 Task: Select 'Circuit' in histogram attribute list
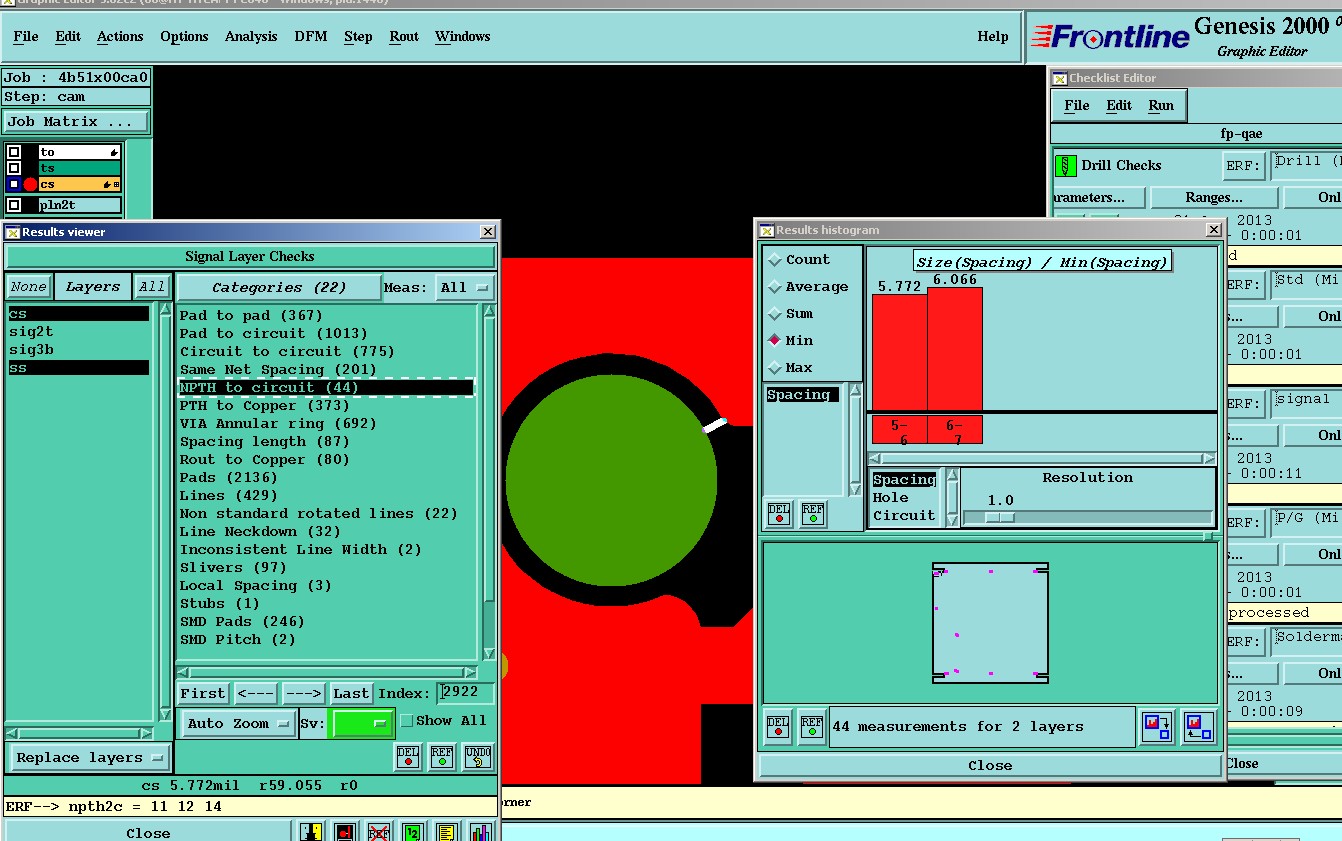coord(904,515)
